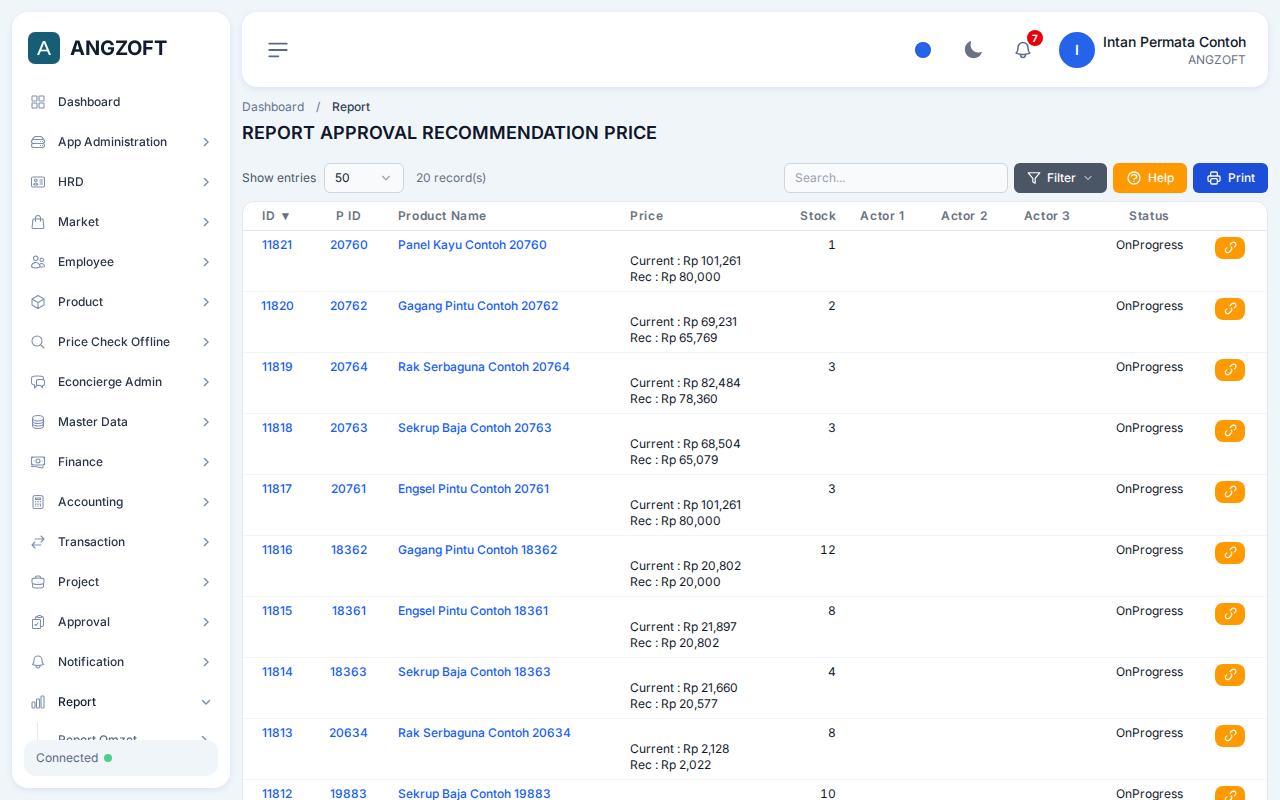Viewport: 1280px width, 800px height.
Task: Open product Sekrup Baja Contoh 18363
Action: pos(474,672)
